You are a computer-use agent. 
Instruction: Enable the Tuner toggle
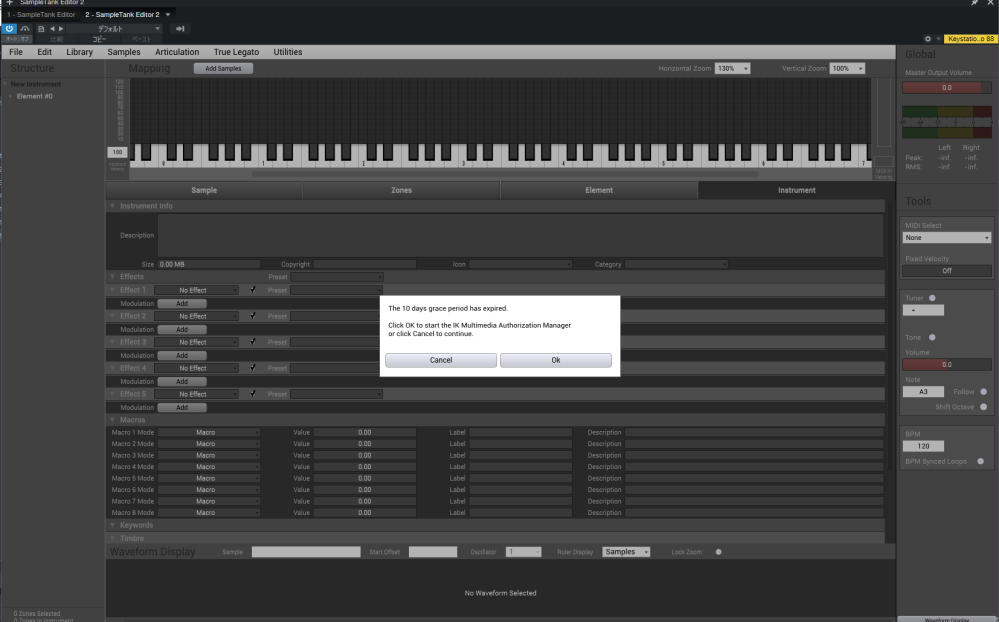932,298
